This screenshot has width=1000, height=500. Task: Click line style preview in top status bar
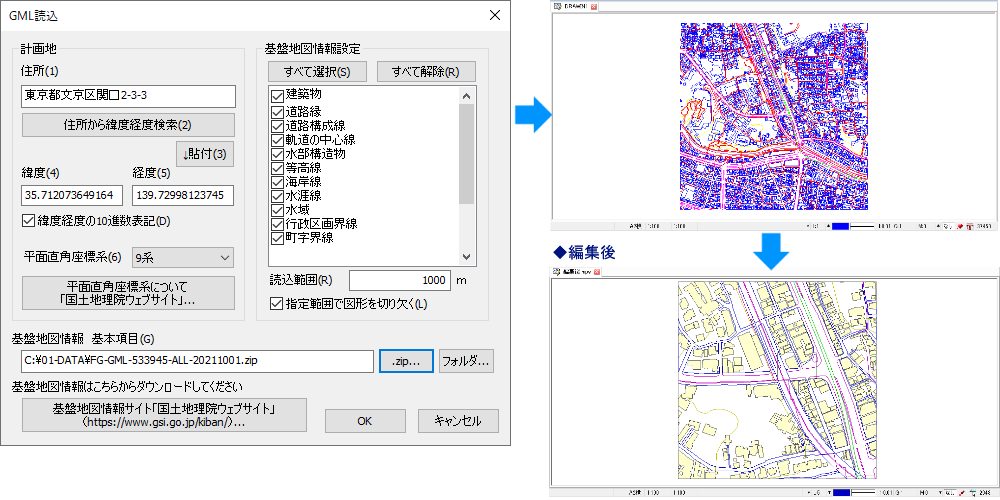pos(862,226)
